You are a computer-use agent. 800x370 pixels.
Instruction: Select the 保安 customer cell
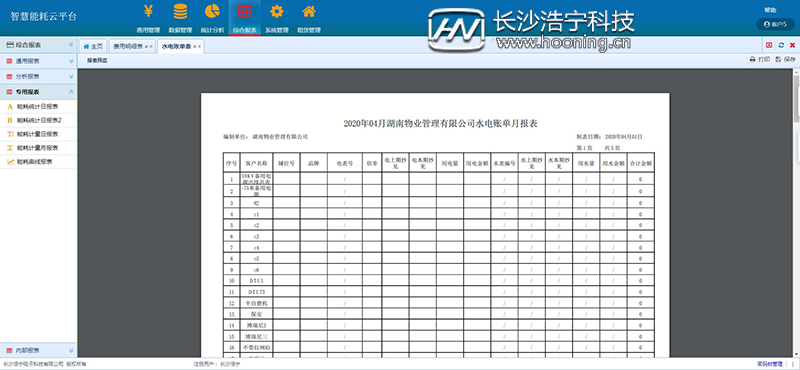pyautogui.click(x=256, y=314)
